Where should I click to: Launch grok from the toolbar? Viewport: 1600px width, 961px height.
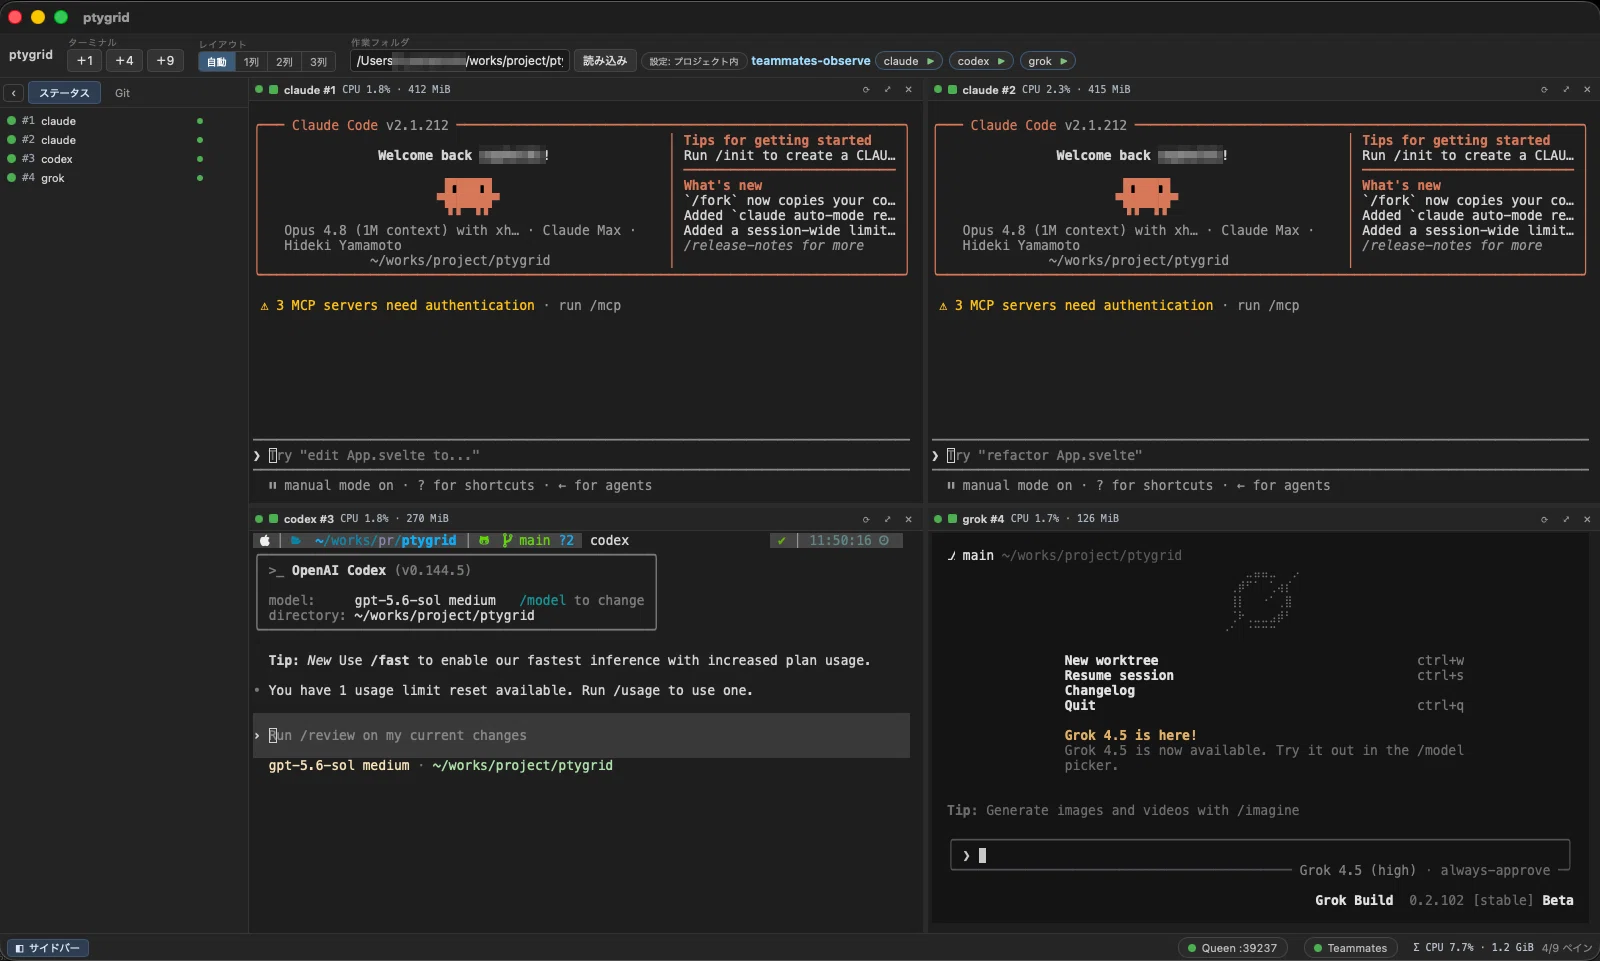(x=1048, y=61)
